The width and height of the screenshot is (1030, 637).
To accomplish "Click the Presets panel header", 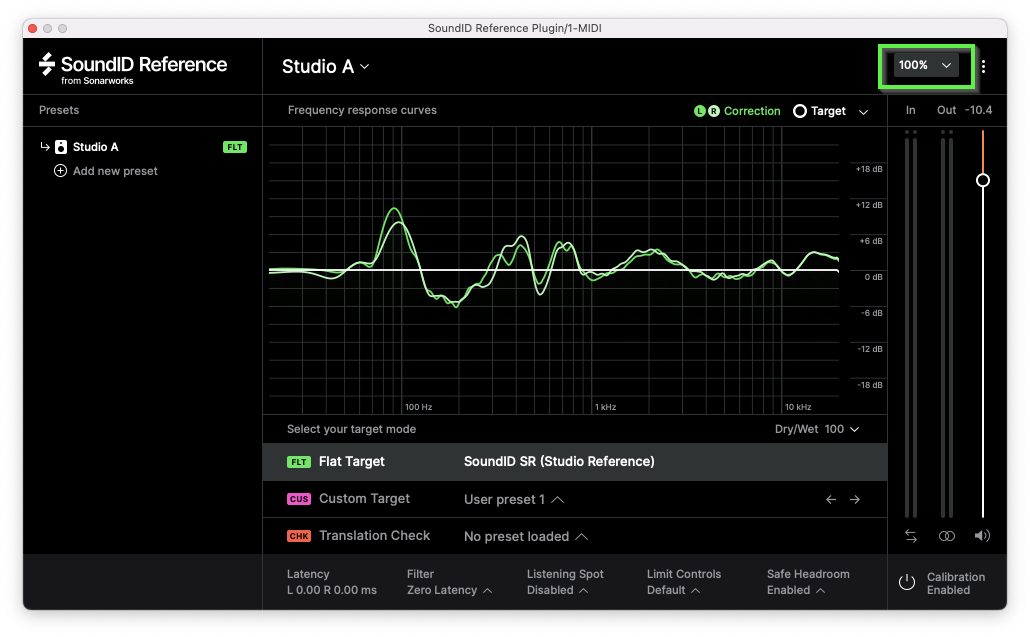I will (x=59, y=110).
